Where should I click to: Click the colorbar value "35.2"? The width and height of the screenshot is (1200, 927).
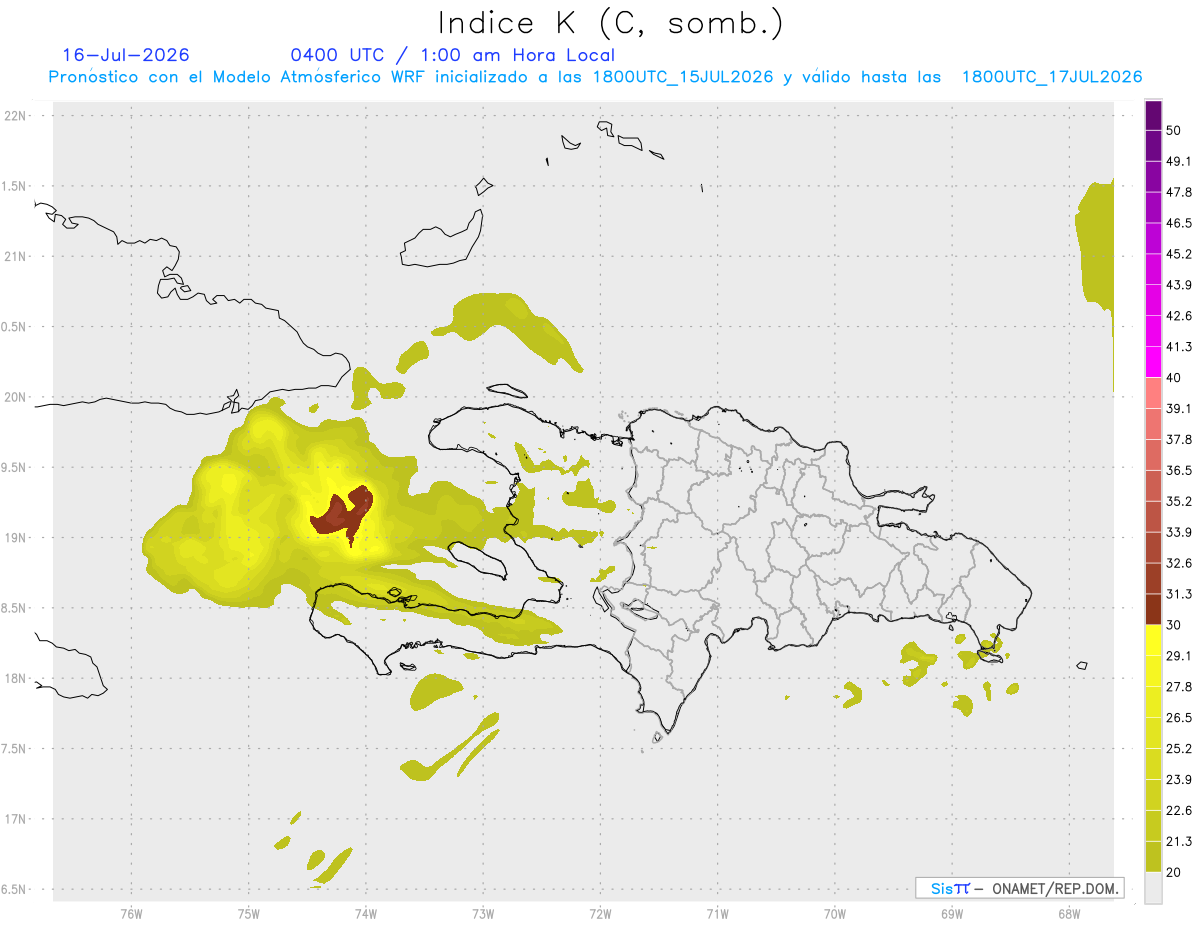1180,502
